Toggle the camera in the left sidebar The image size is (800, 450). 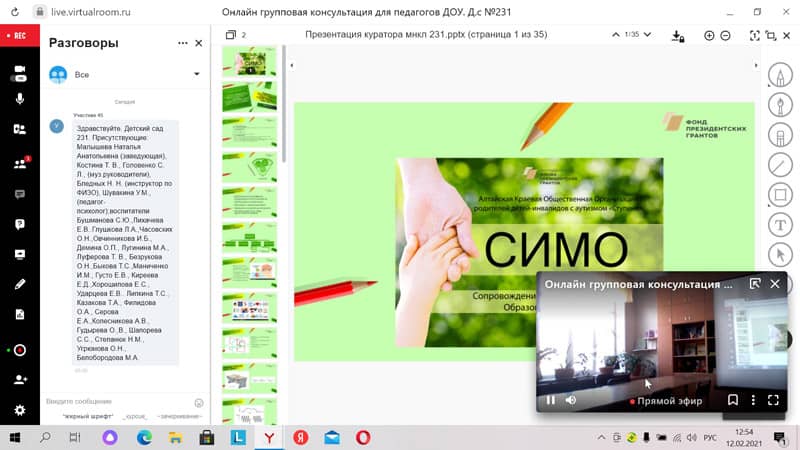coord(19,73)
